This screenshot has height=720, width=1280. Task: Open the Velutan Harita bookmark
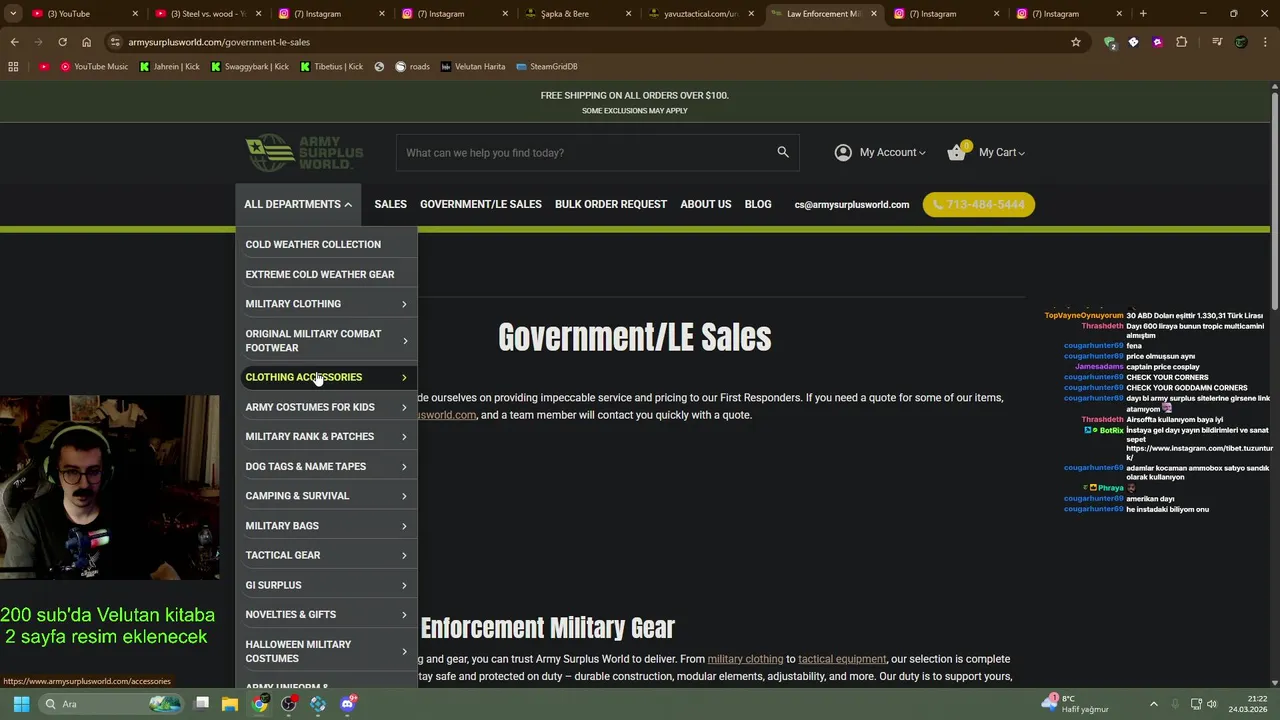(x=473, y=66)
